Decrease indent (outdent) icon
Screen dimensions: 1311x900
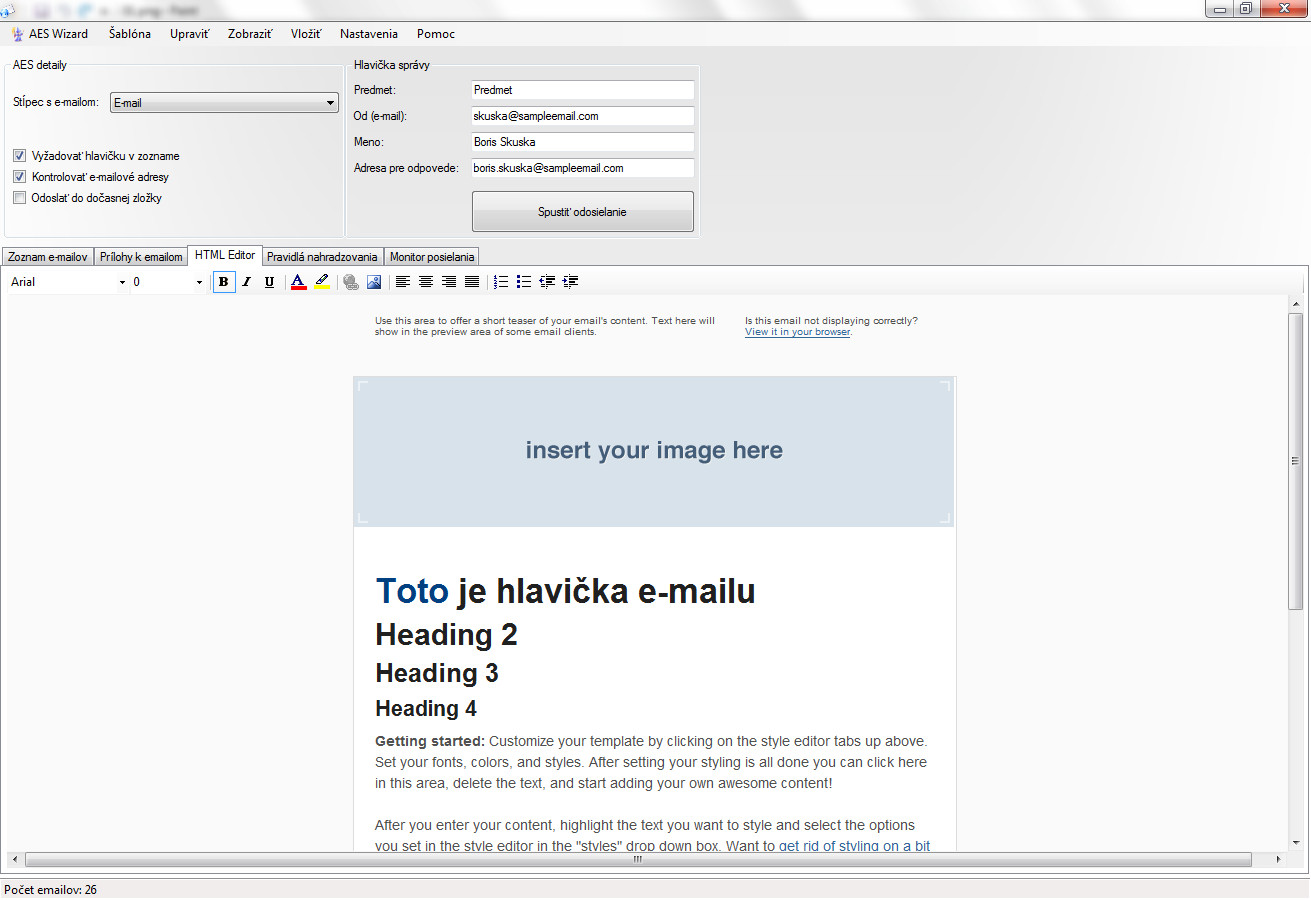coord(547,282)
